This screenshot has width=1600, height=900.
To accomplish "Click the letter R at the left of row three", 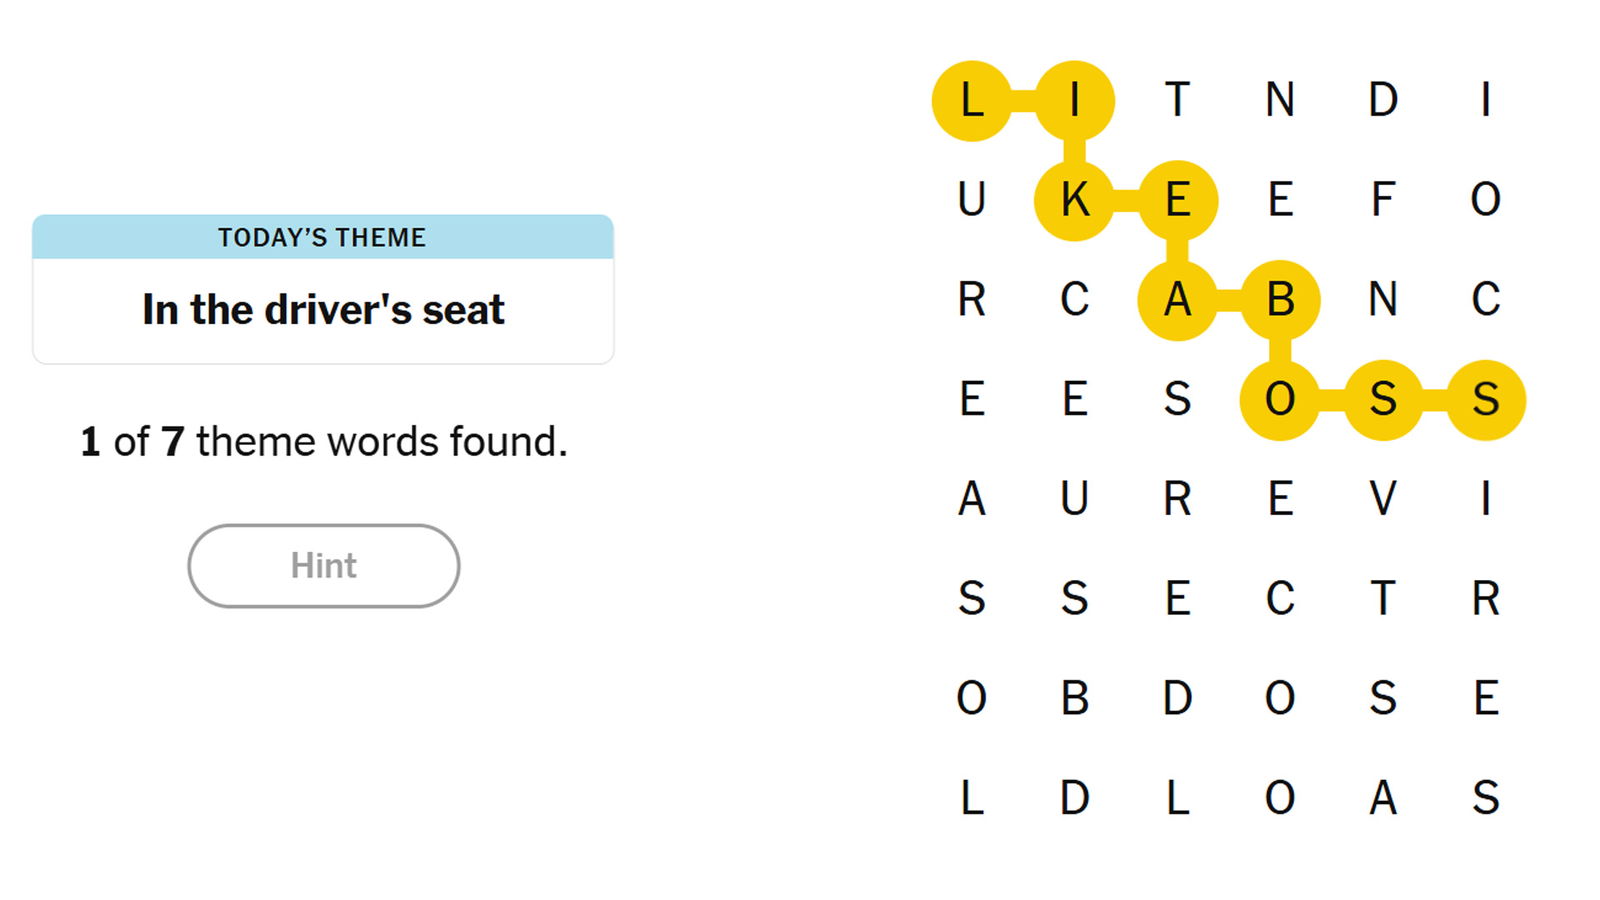I will point(972,301).
